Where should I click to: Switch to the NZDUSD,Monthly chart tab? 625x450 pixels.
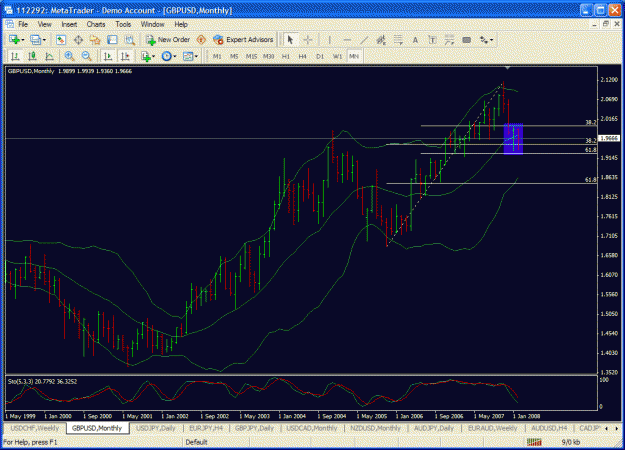point(375,428)
